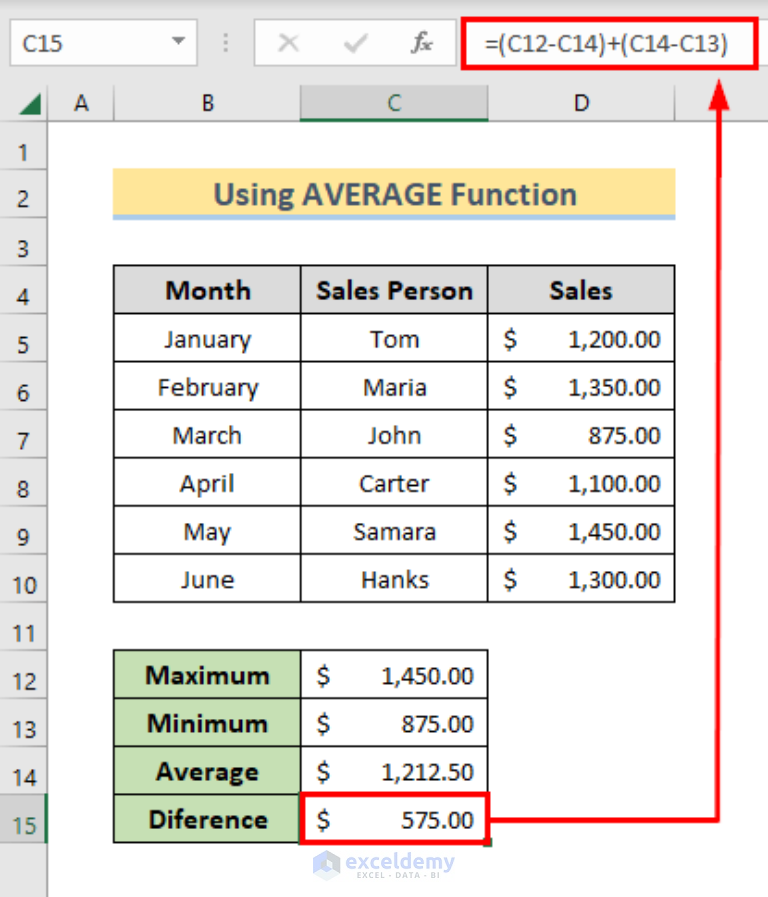Click the formula bar with =(C12-C14)+(C14-C13)
The height and width of the screenshot is (897, 768).
609,43
